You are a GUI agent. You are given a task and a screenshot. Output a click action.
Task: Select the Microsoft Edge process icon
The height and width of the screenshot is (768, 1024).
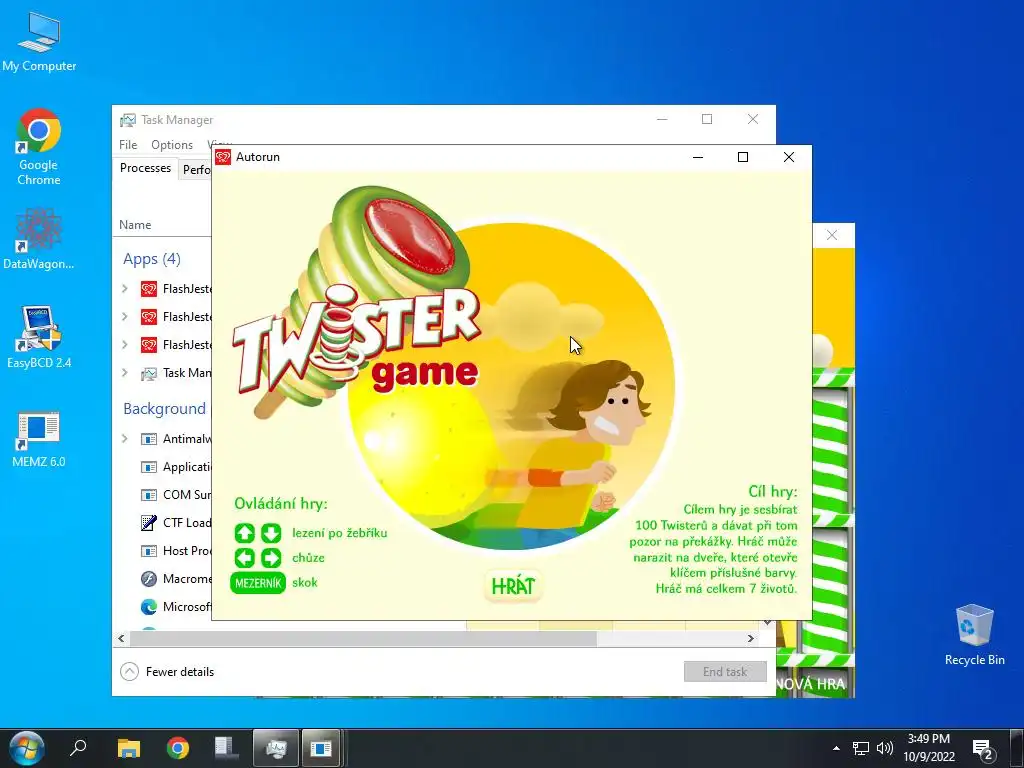pos(149,607)
